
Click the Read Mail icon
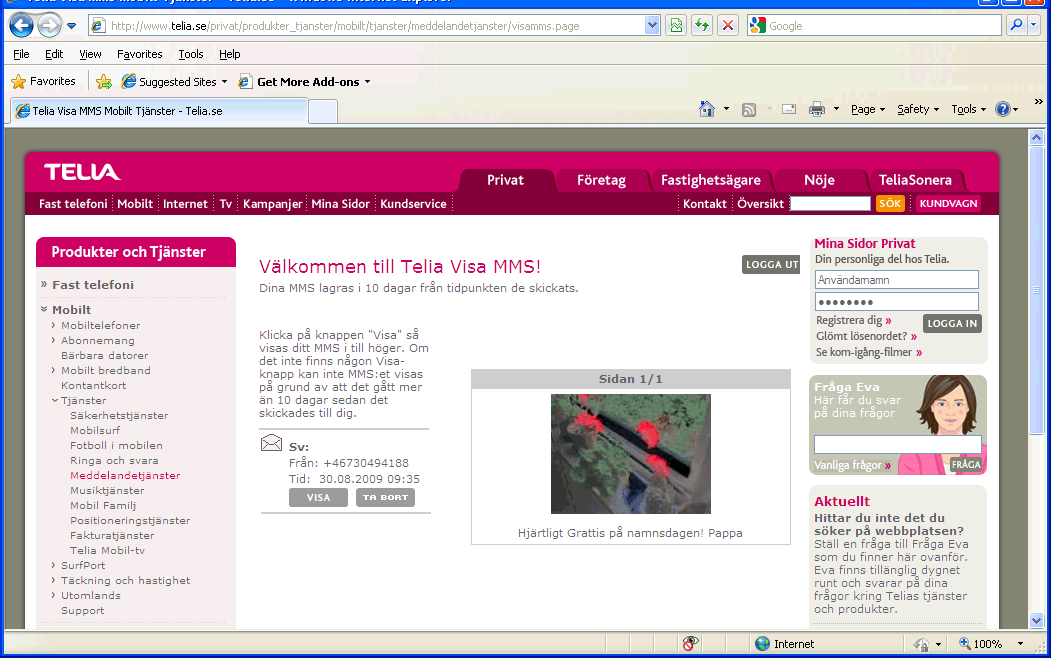(789, 109)
